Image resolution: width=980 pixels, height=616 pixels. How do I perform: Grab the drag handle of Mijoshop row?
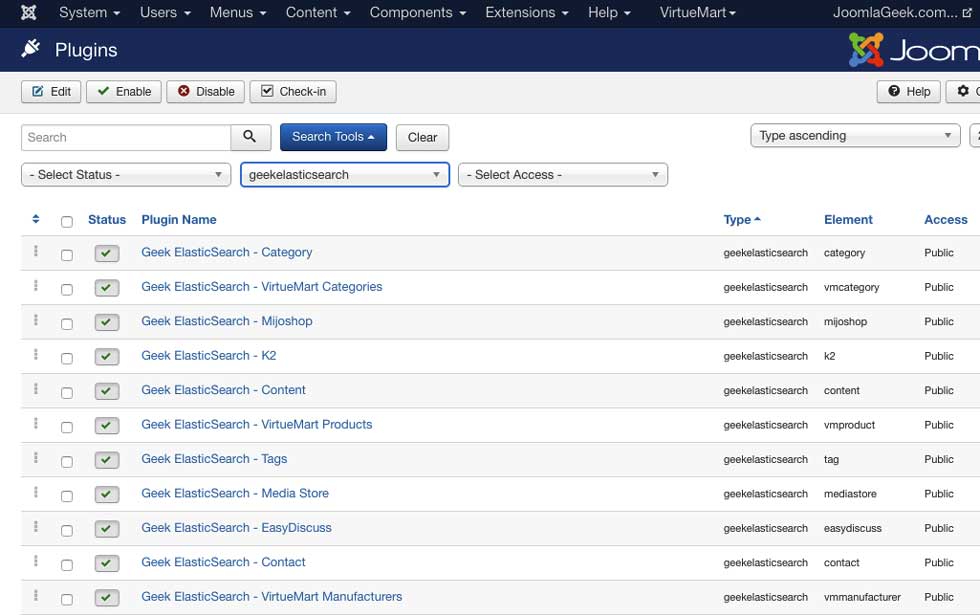tap(36, 320)
